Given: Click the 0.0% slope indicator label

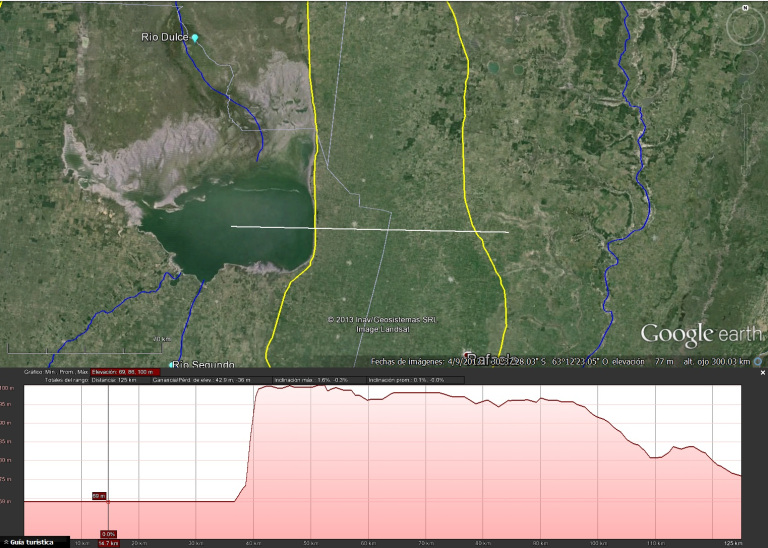Looking at the screenshot, I should coord(108,533).
